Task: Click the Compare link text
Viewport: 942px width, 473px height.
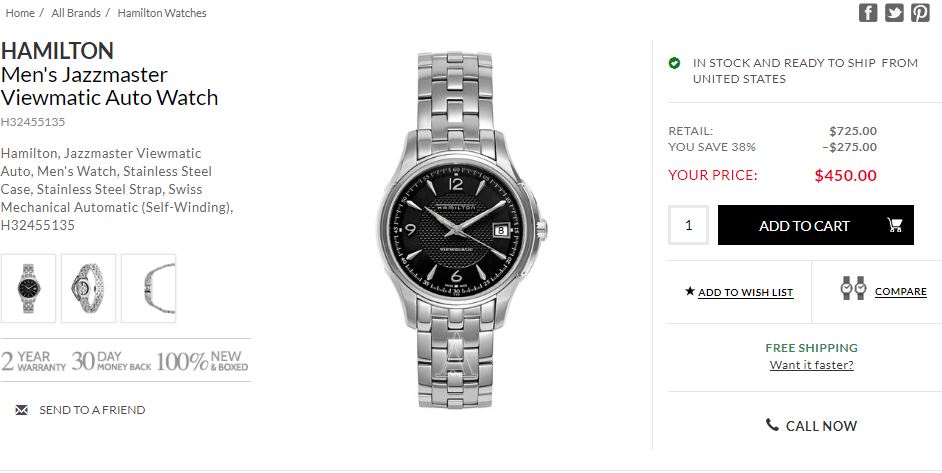Action: [900, 292]
